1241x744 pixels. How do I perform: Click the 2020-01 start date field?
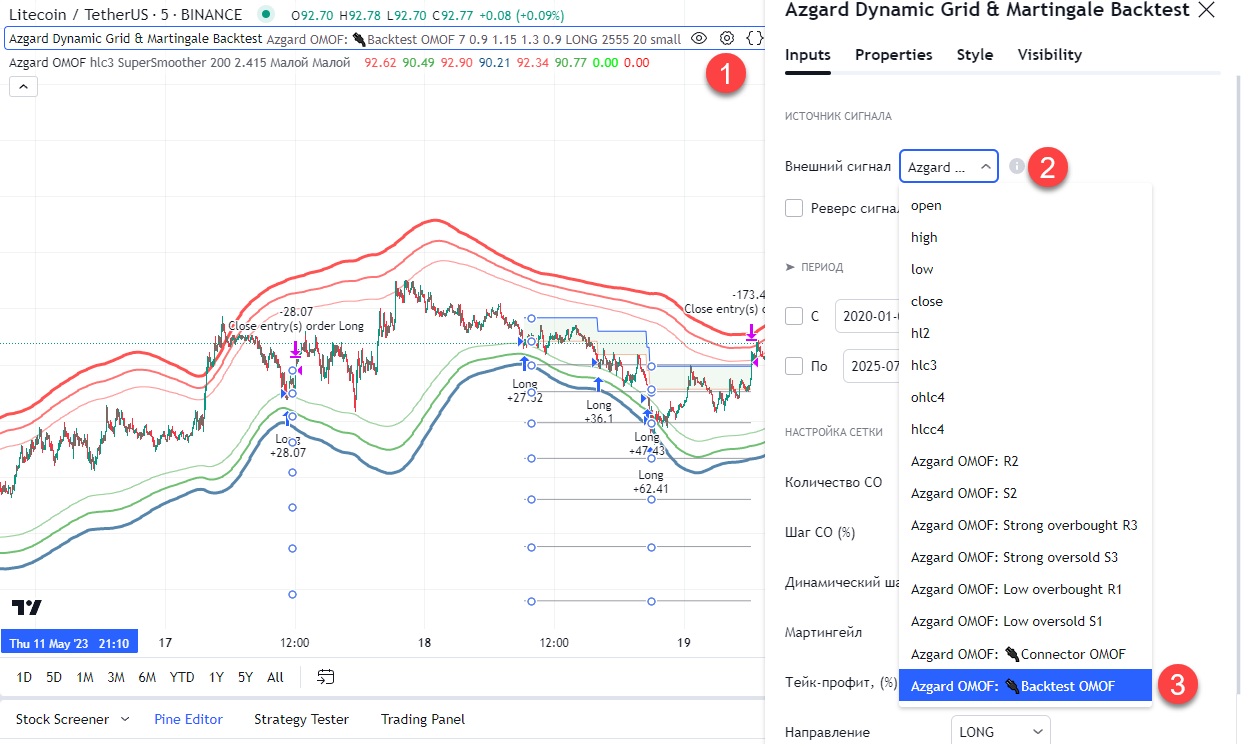click(867, 316)
